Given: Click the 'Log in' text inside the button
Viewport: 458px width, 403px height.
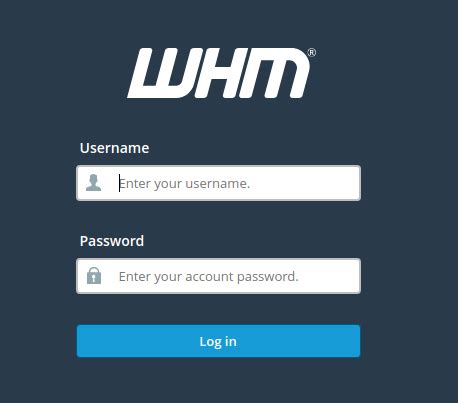Looking at the screenshot, I should [x=218, y=342].
